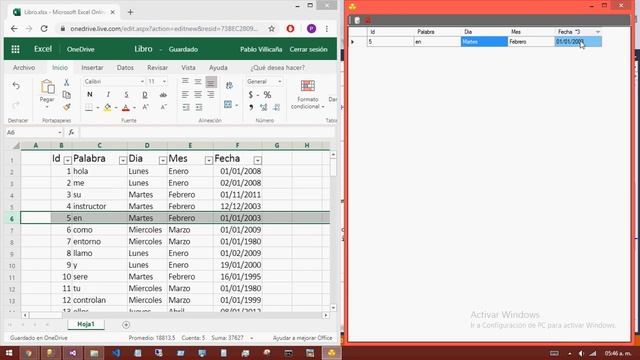Select the Hoja1 sheet tab
The image size is (640, 360).
[86, 324]
